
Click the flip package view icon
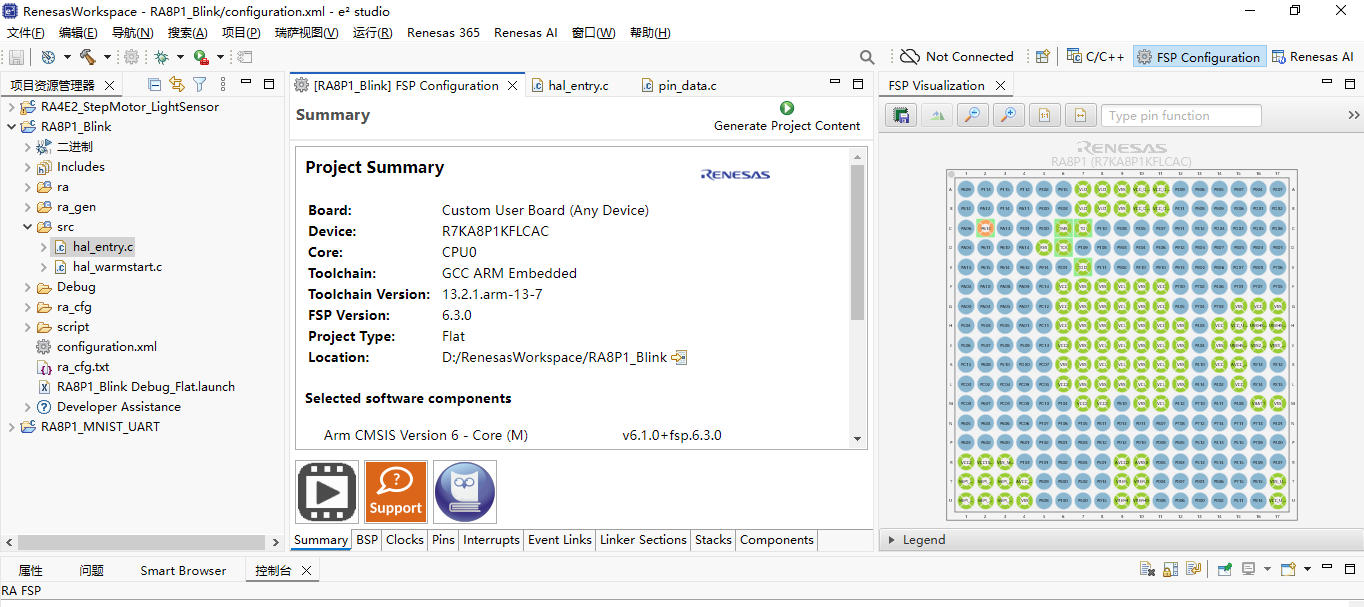[x=936, y=116]
